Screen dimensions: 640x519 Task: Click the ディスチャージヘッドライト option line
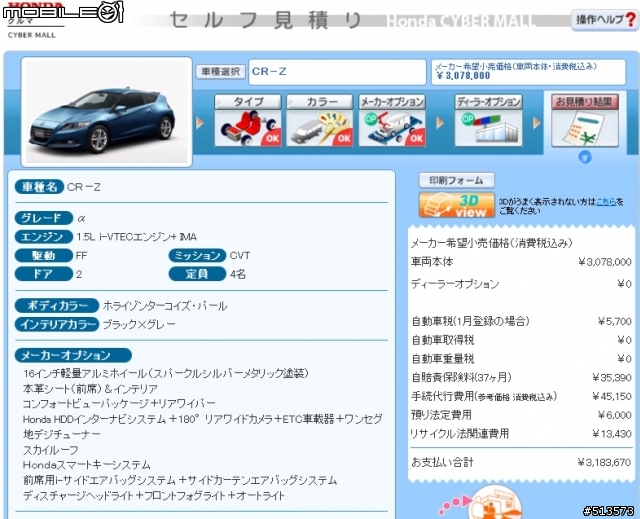(x=153, y=496)
